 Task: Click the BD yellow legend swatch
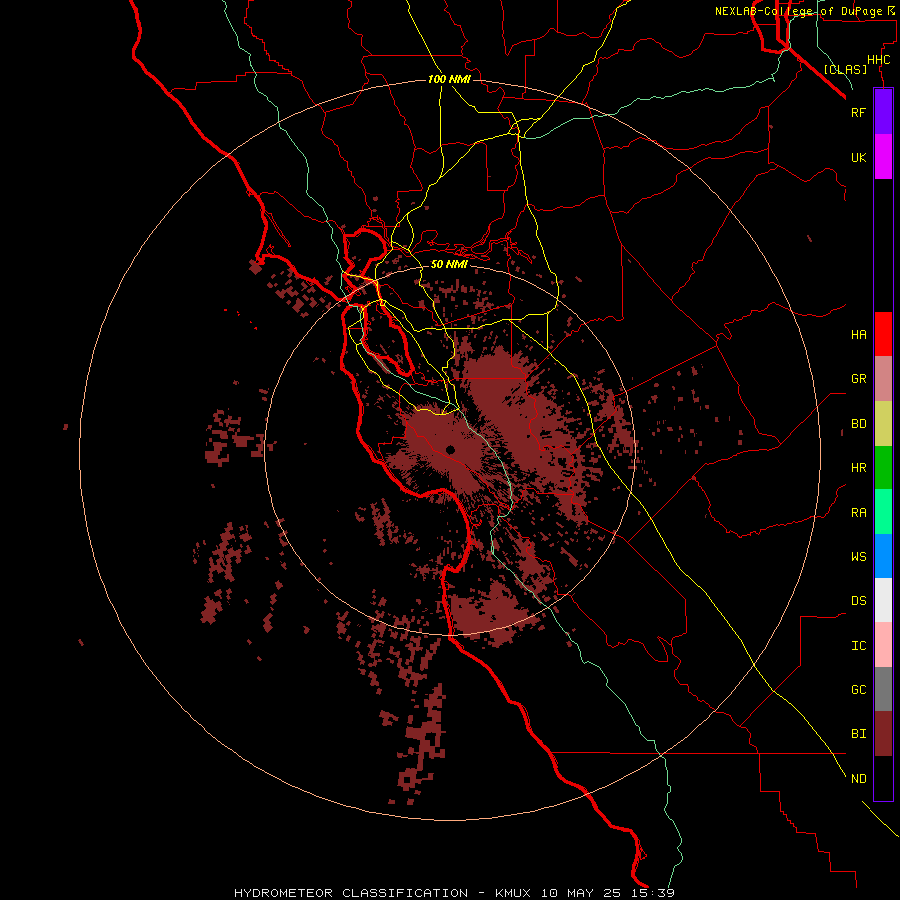point(883,424)
